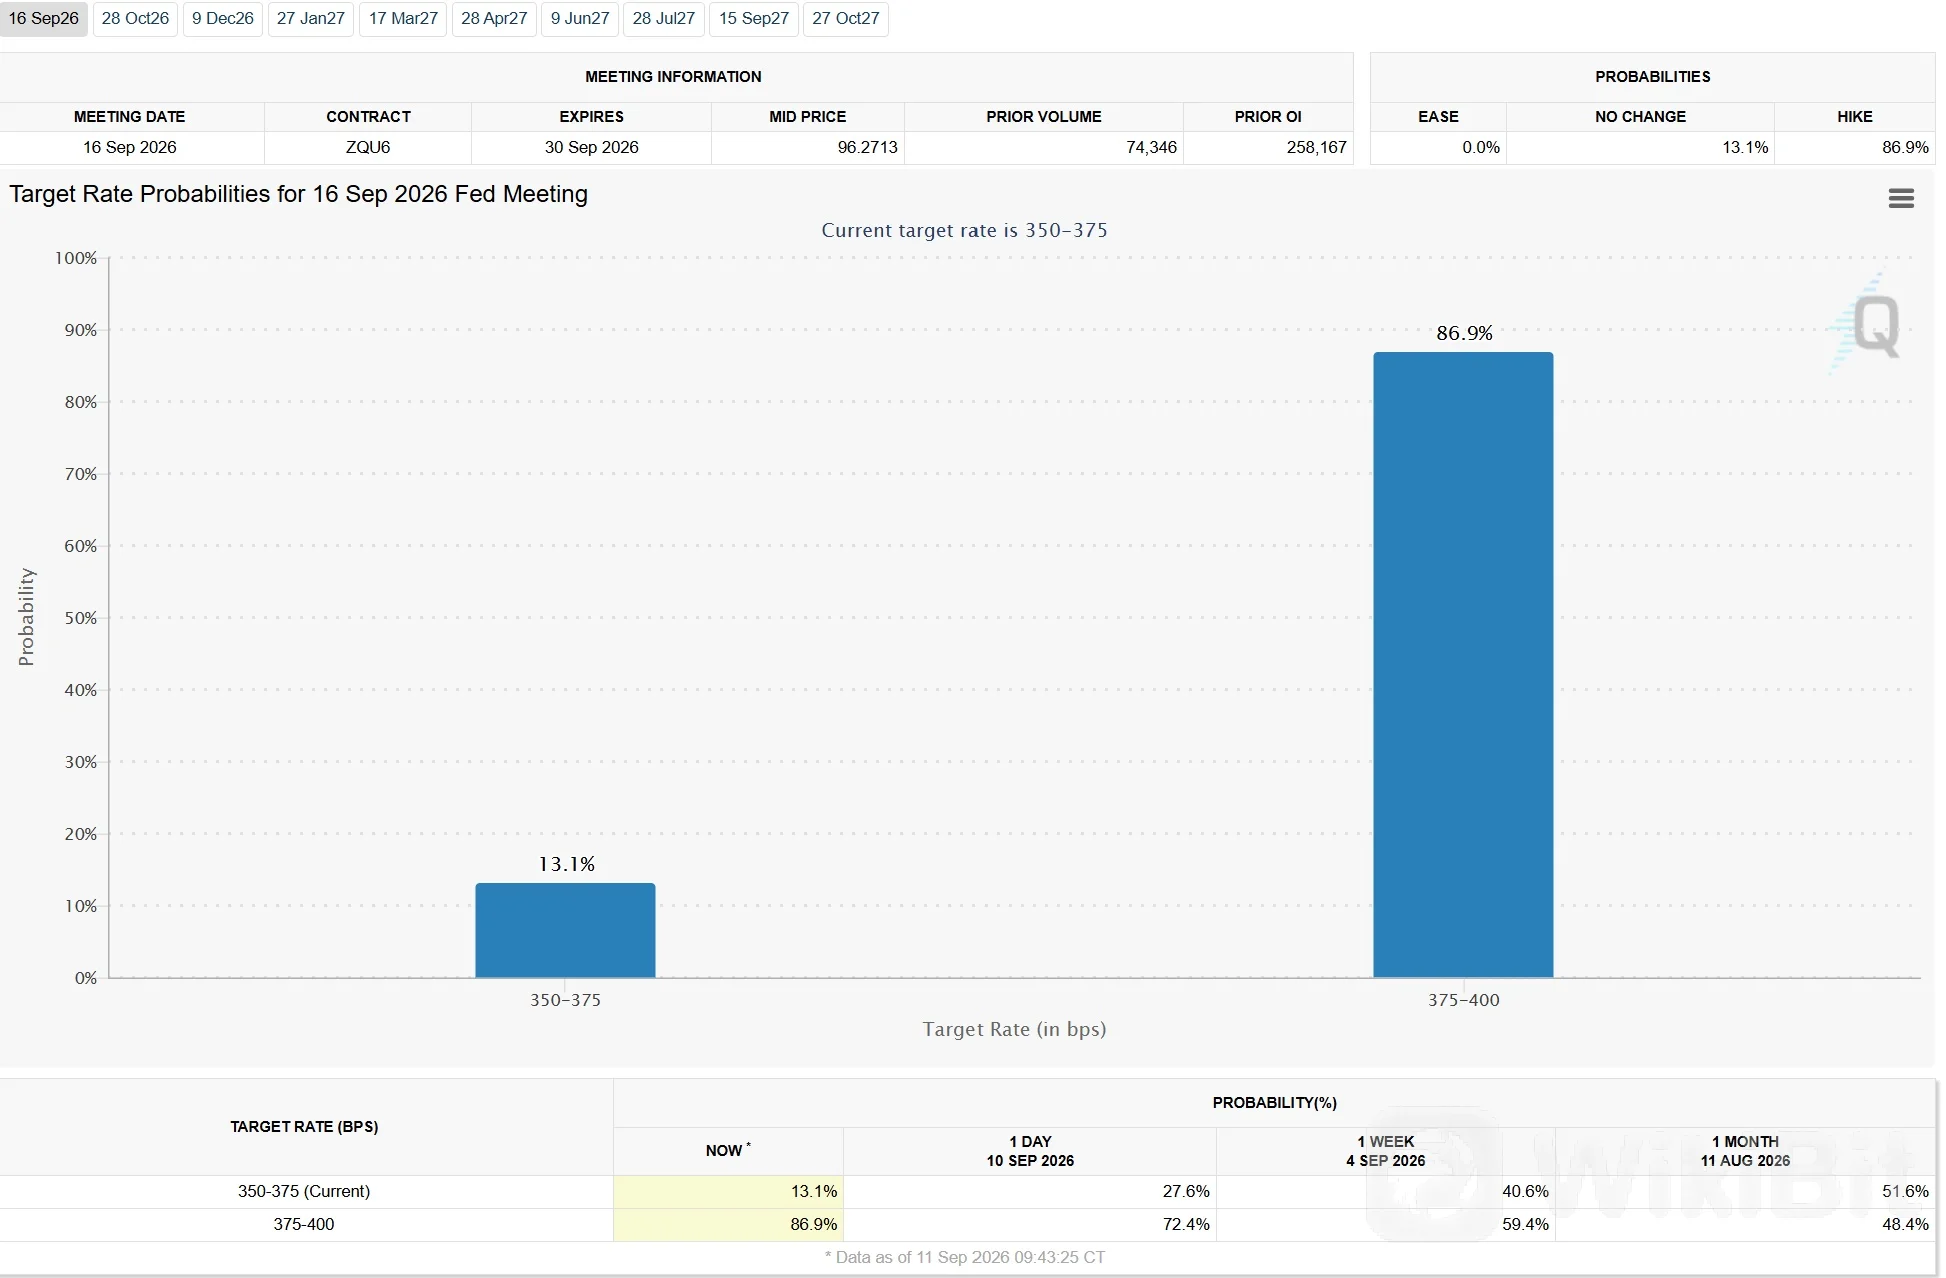
Task: Click the NO CHANGE probability header
Action: point(1640,117)
